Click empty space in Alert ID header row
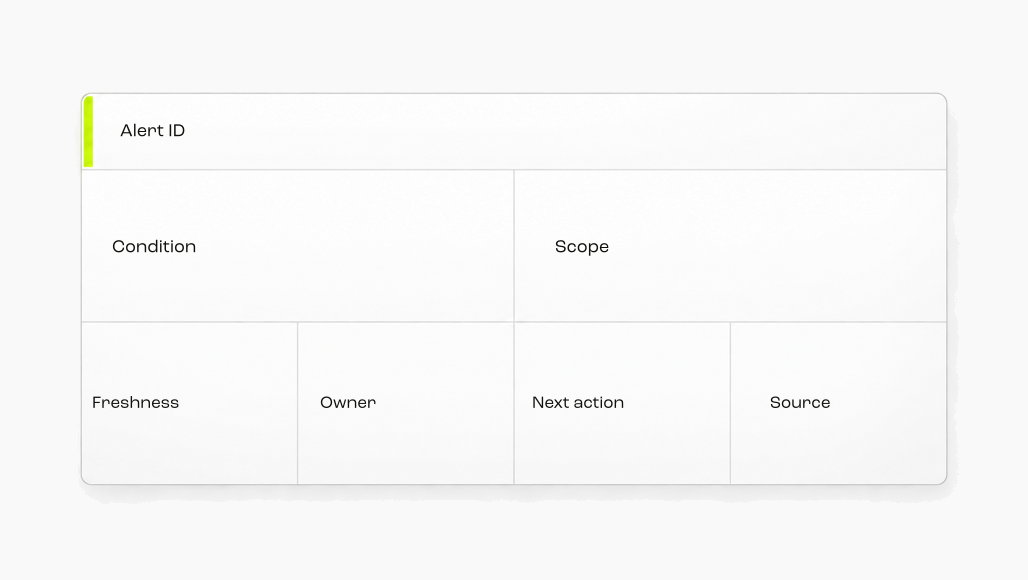This screenshot has height=580, width=1028. tap(564, 131)
